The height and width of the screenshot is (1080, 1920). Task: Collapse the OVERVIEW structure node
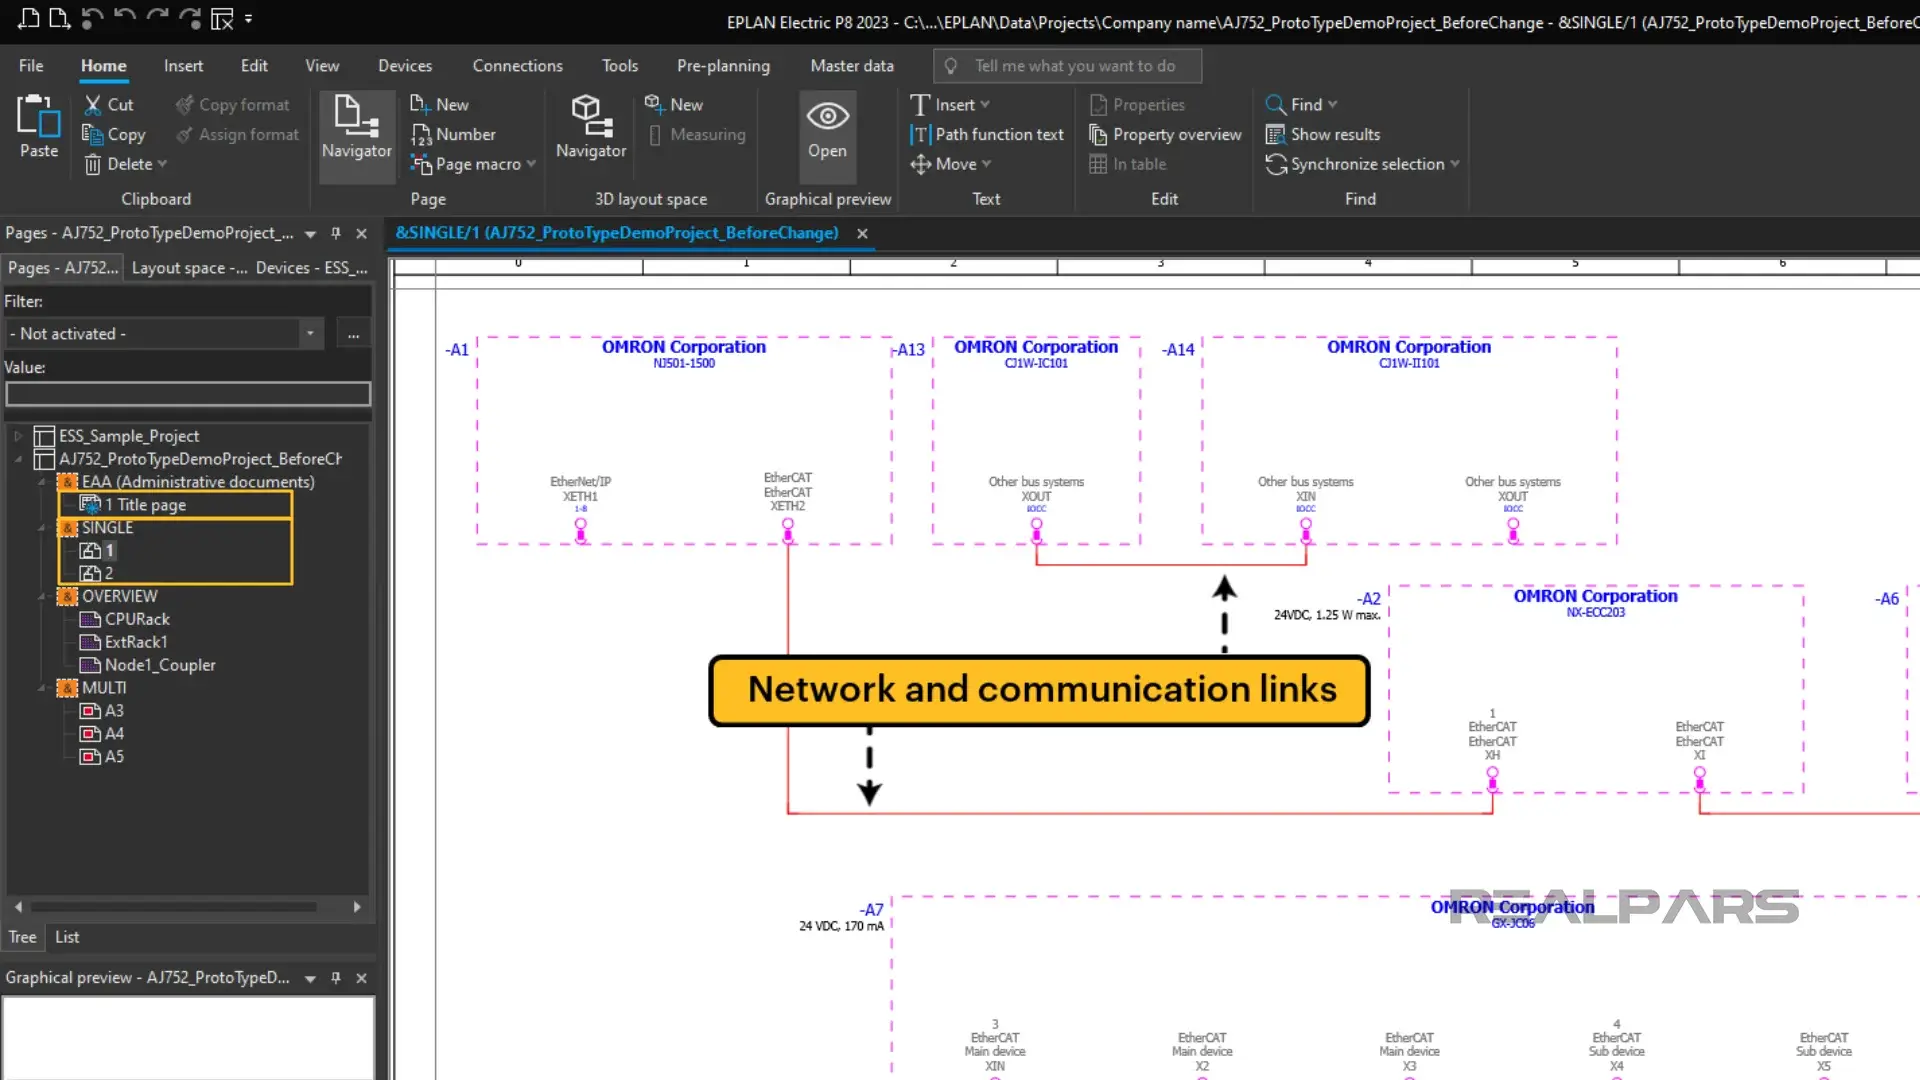coord(42,597)
